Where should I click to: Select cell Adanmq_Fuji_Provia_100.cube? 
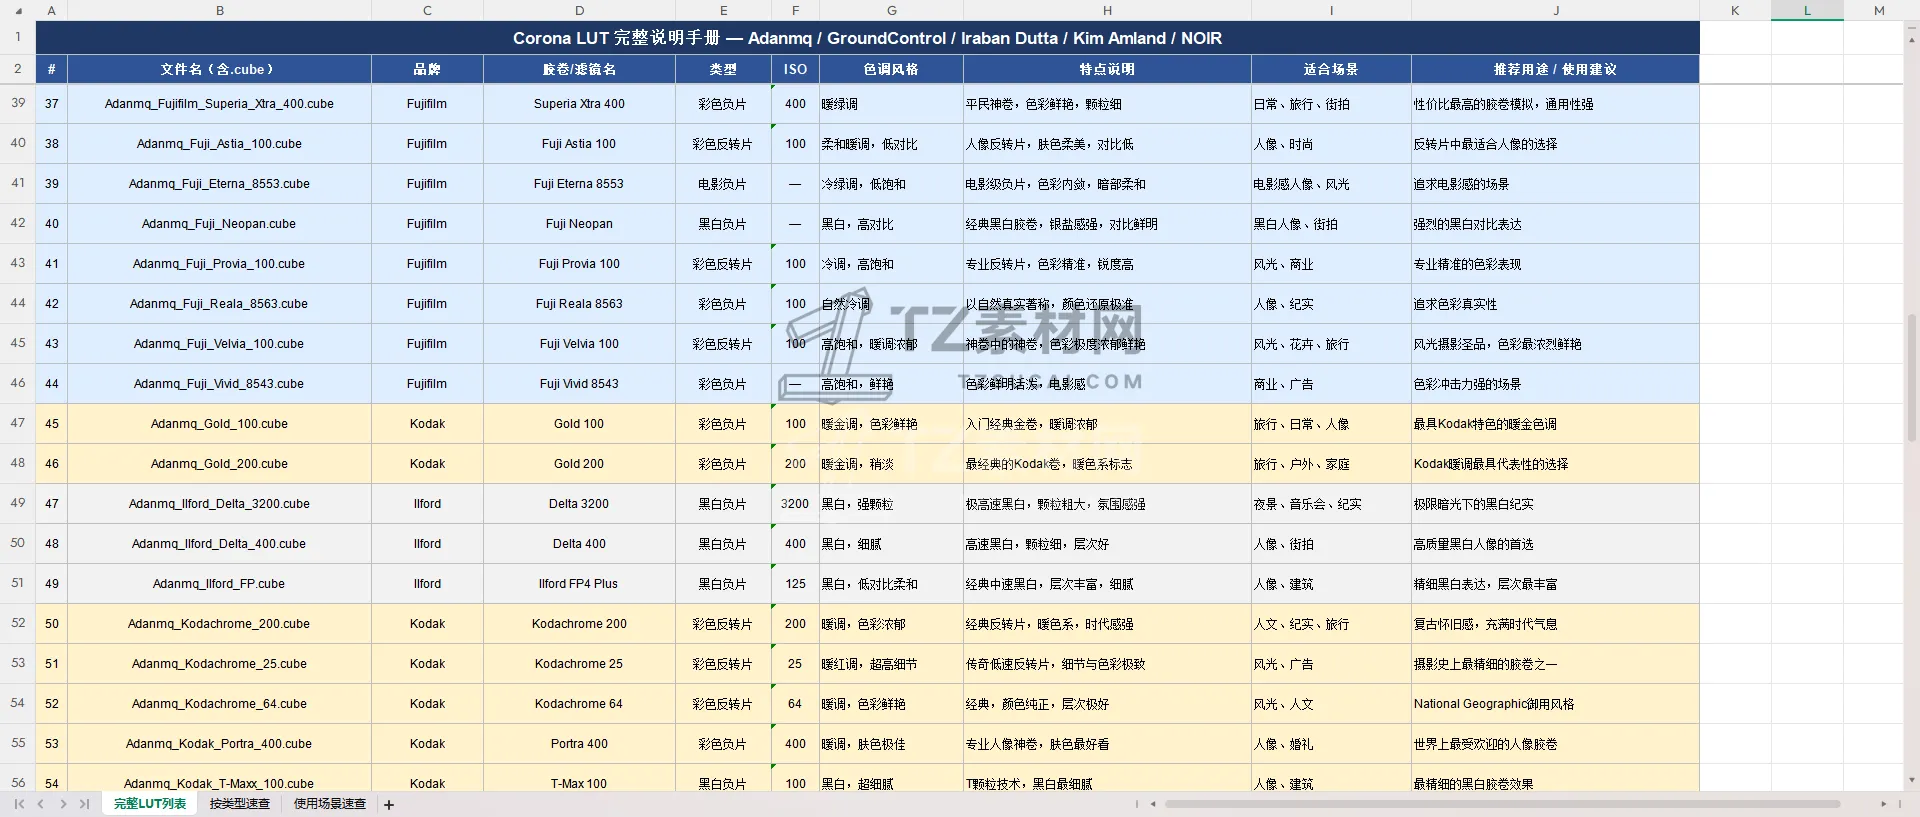coord(219,264)
